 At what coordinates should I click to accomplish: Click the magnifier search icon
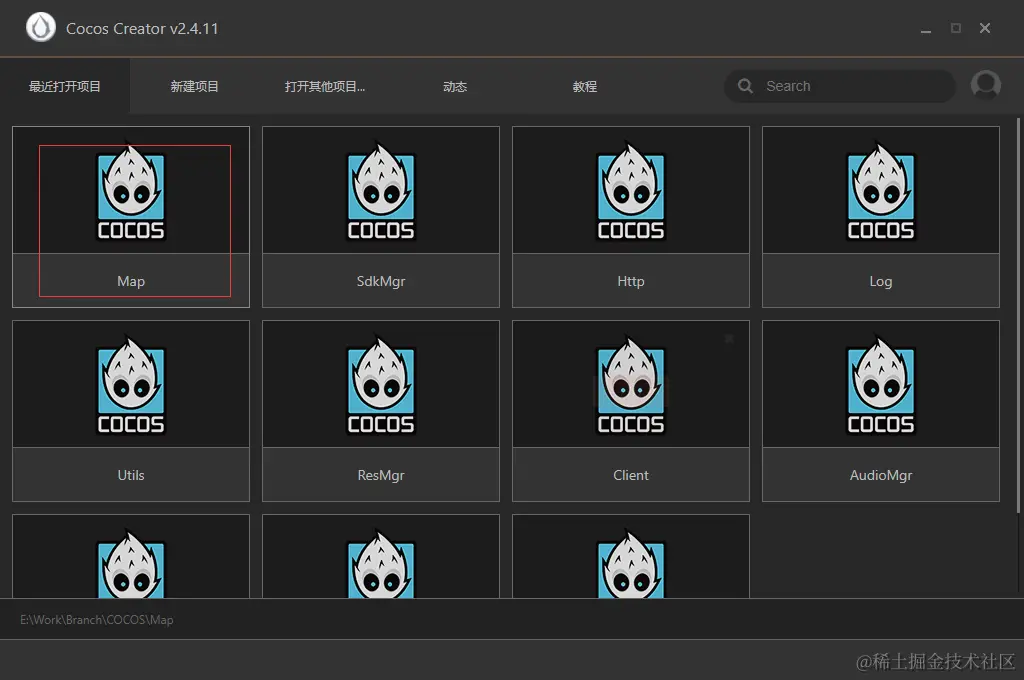click(x=745, y=86)
